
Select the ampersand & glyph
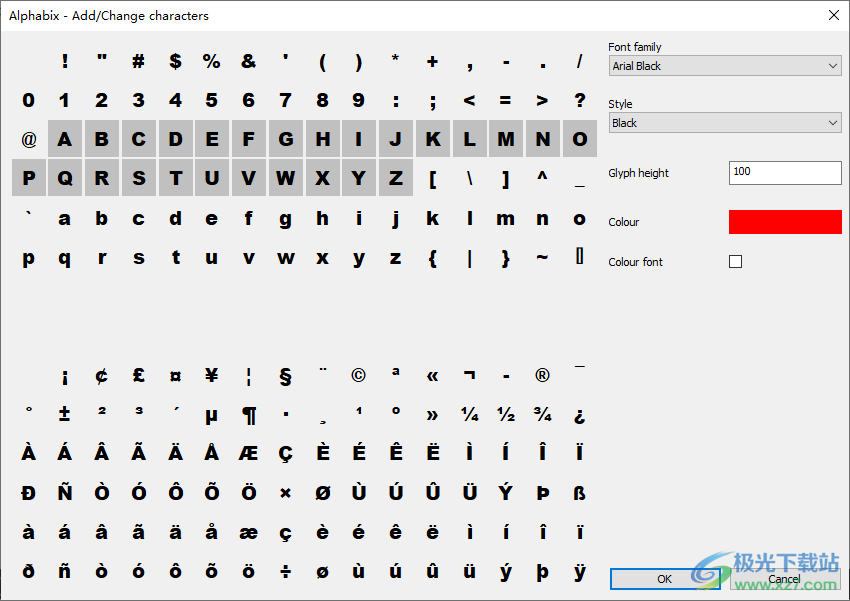click(x=248, y=61)
